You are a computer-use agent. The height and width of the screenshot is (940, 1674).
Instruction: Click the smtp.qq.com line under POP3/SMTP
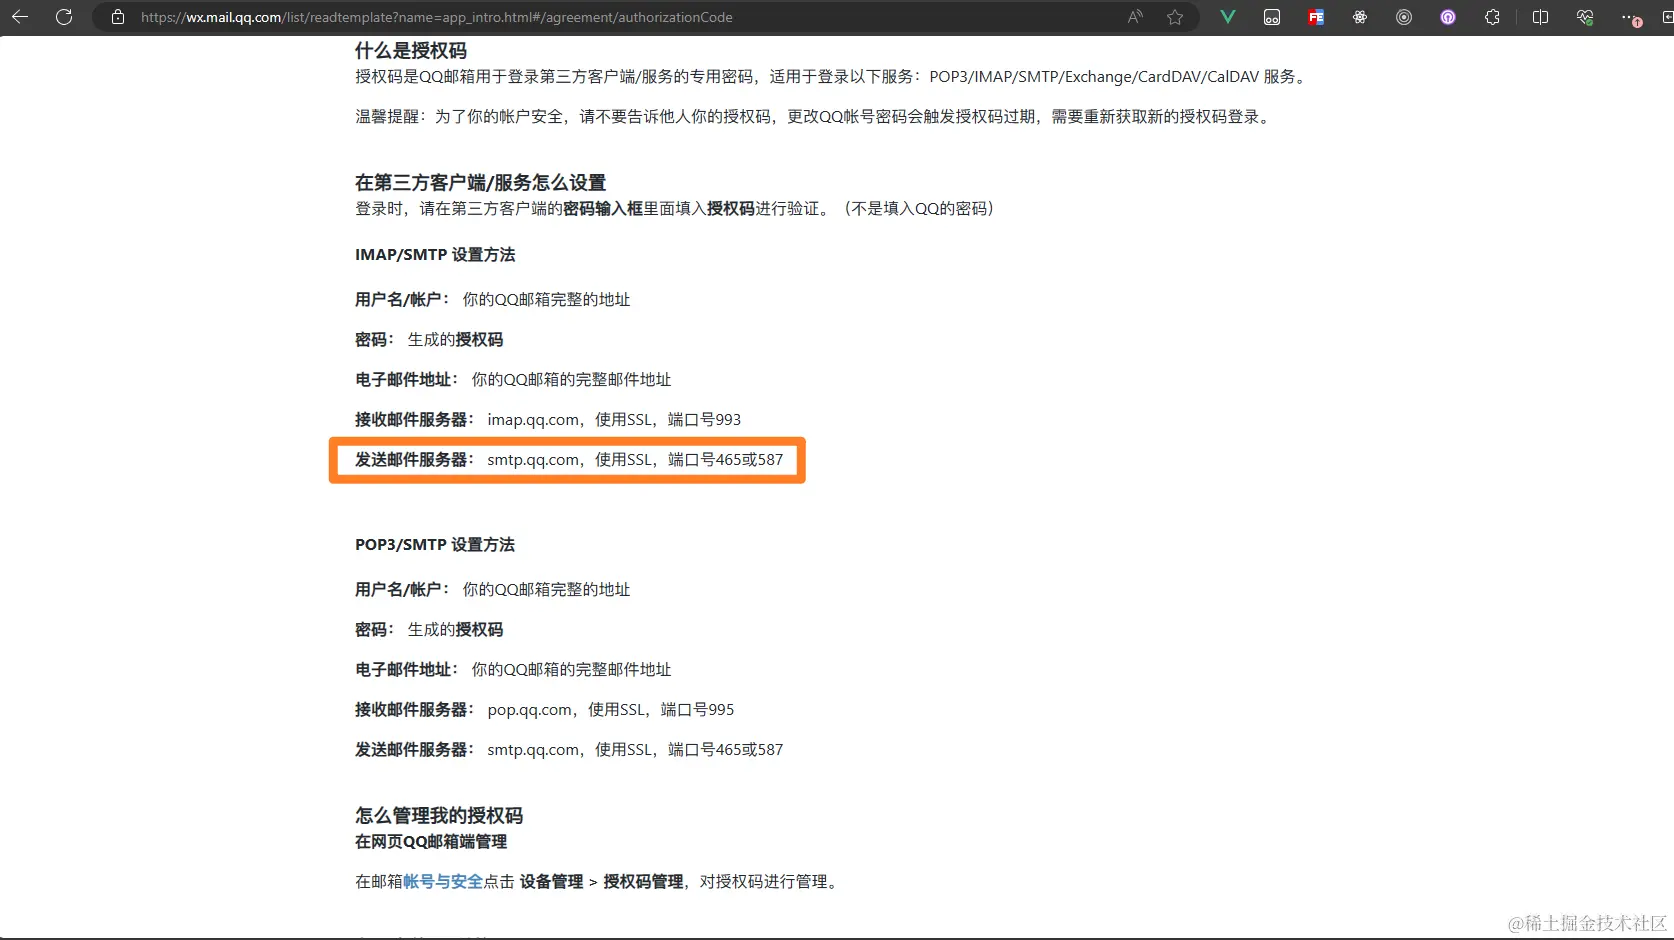pyautogui.click(x=569, y=749)
